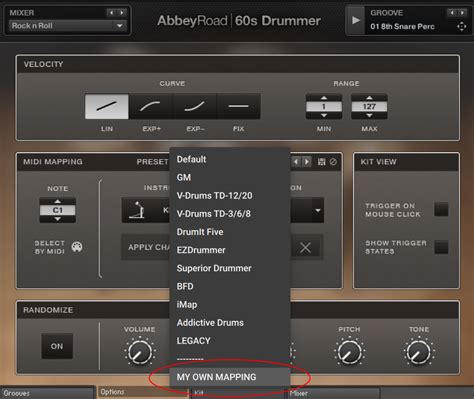Toggle Show Trigger States
474x399 pixels.
coord(441,247)
